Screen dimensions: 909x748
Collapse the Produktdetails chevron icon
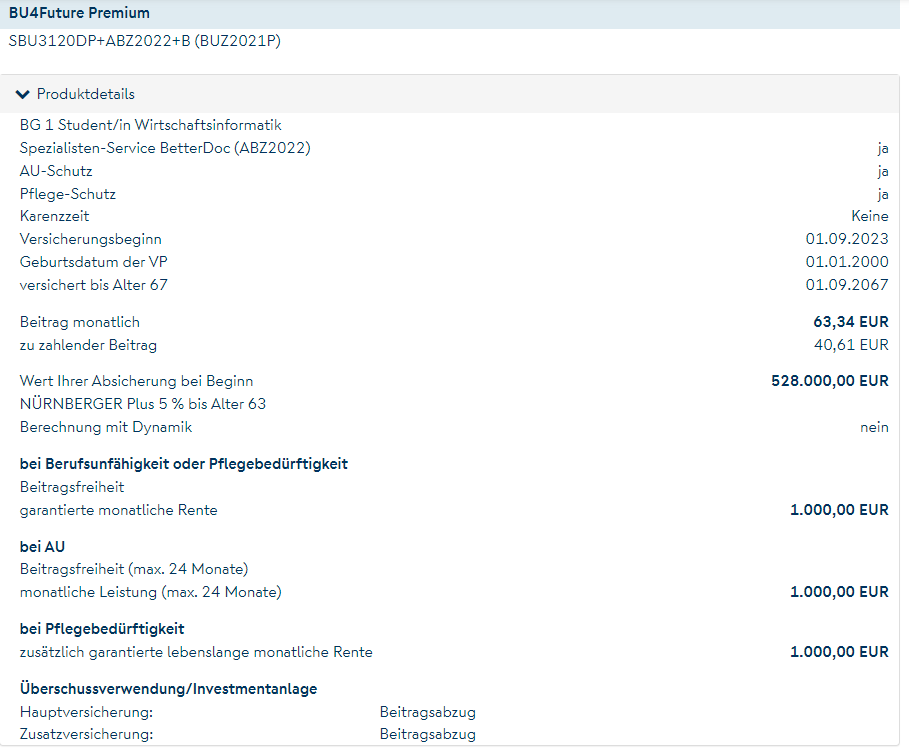tap(24, 94)
